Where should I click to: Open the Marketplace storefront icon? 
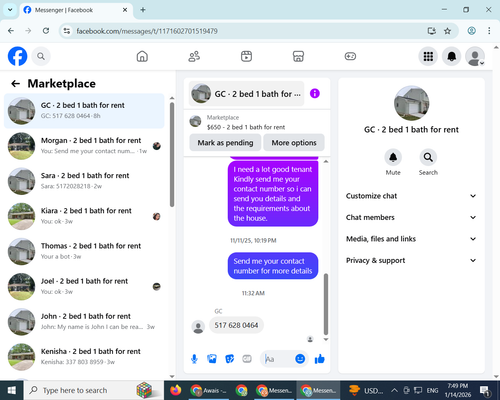click(298, 56)
